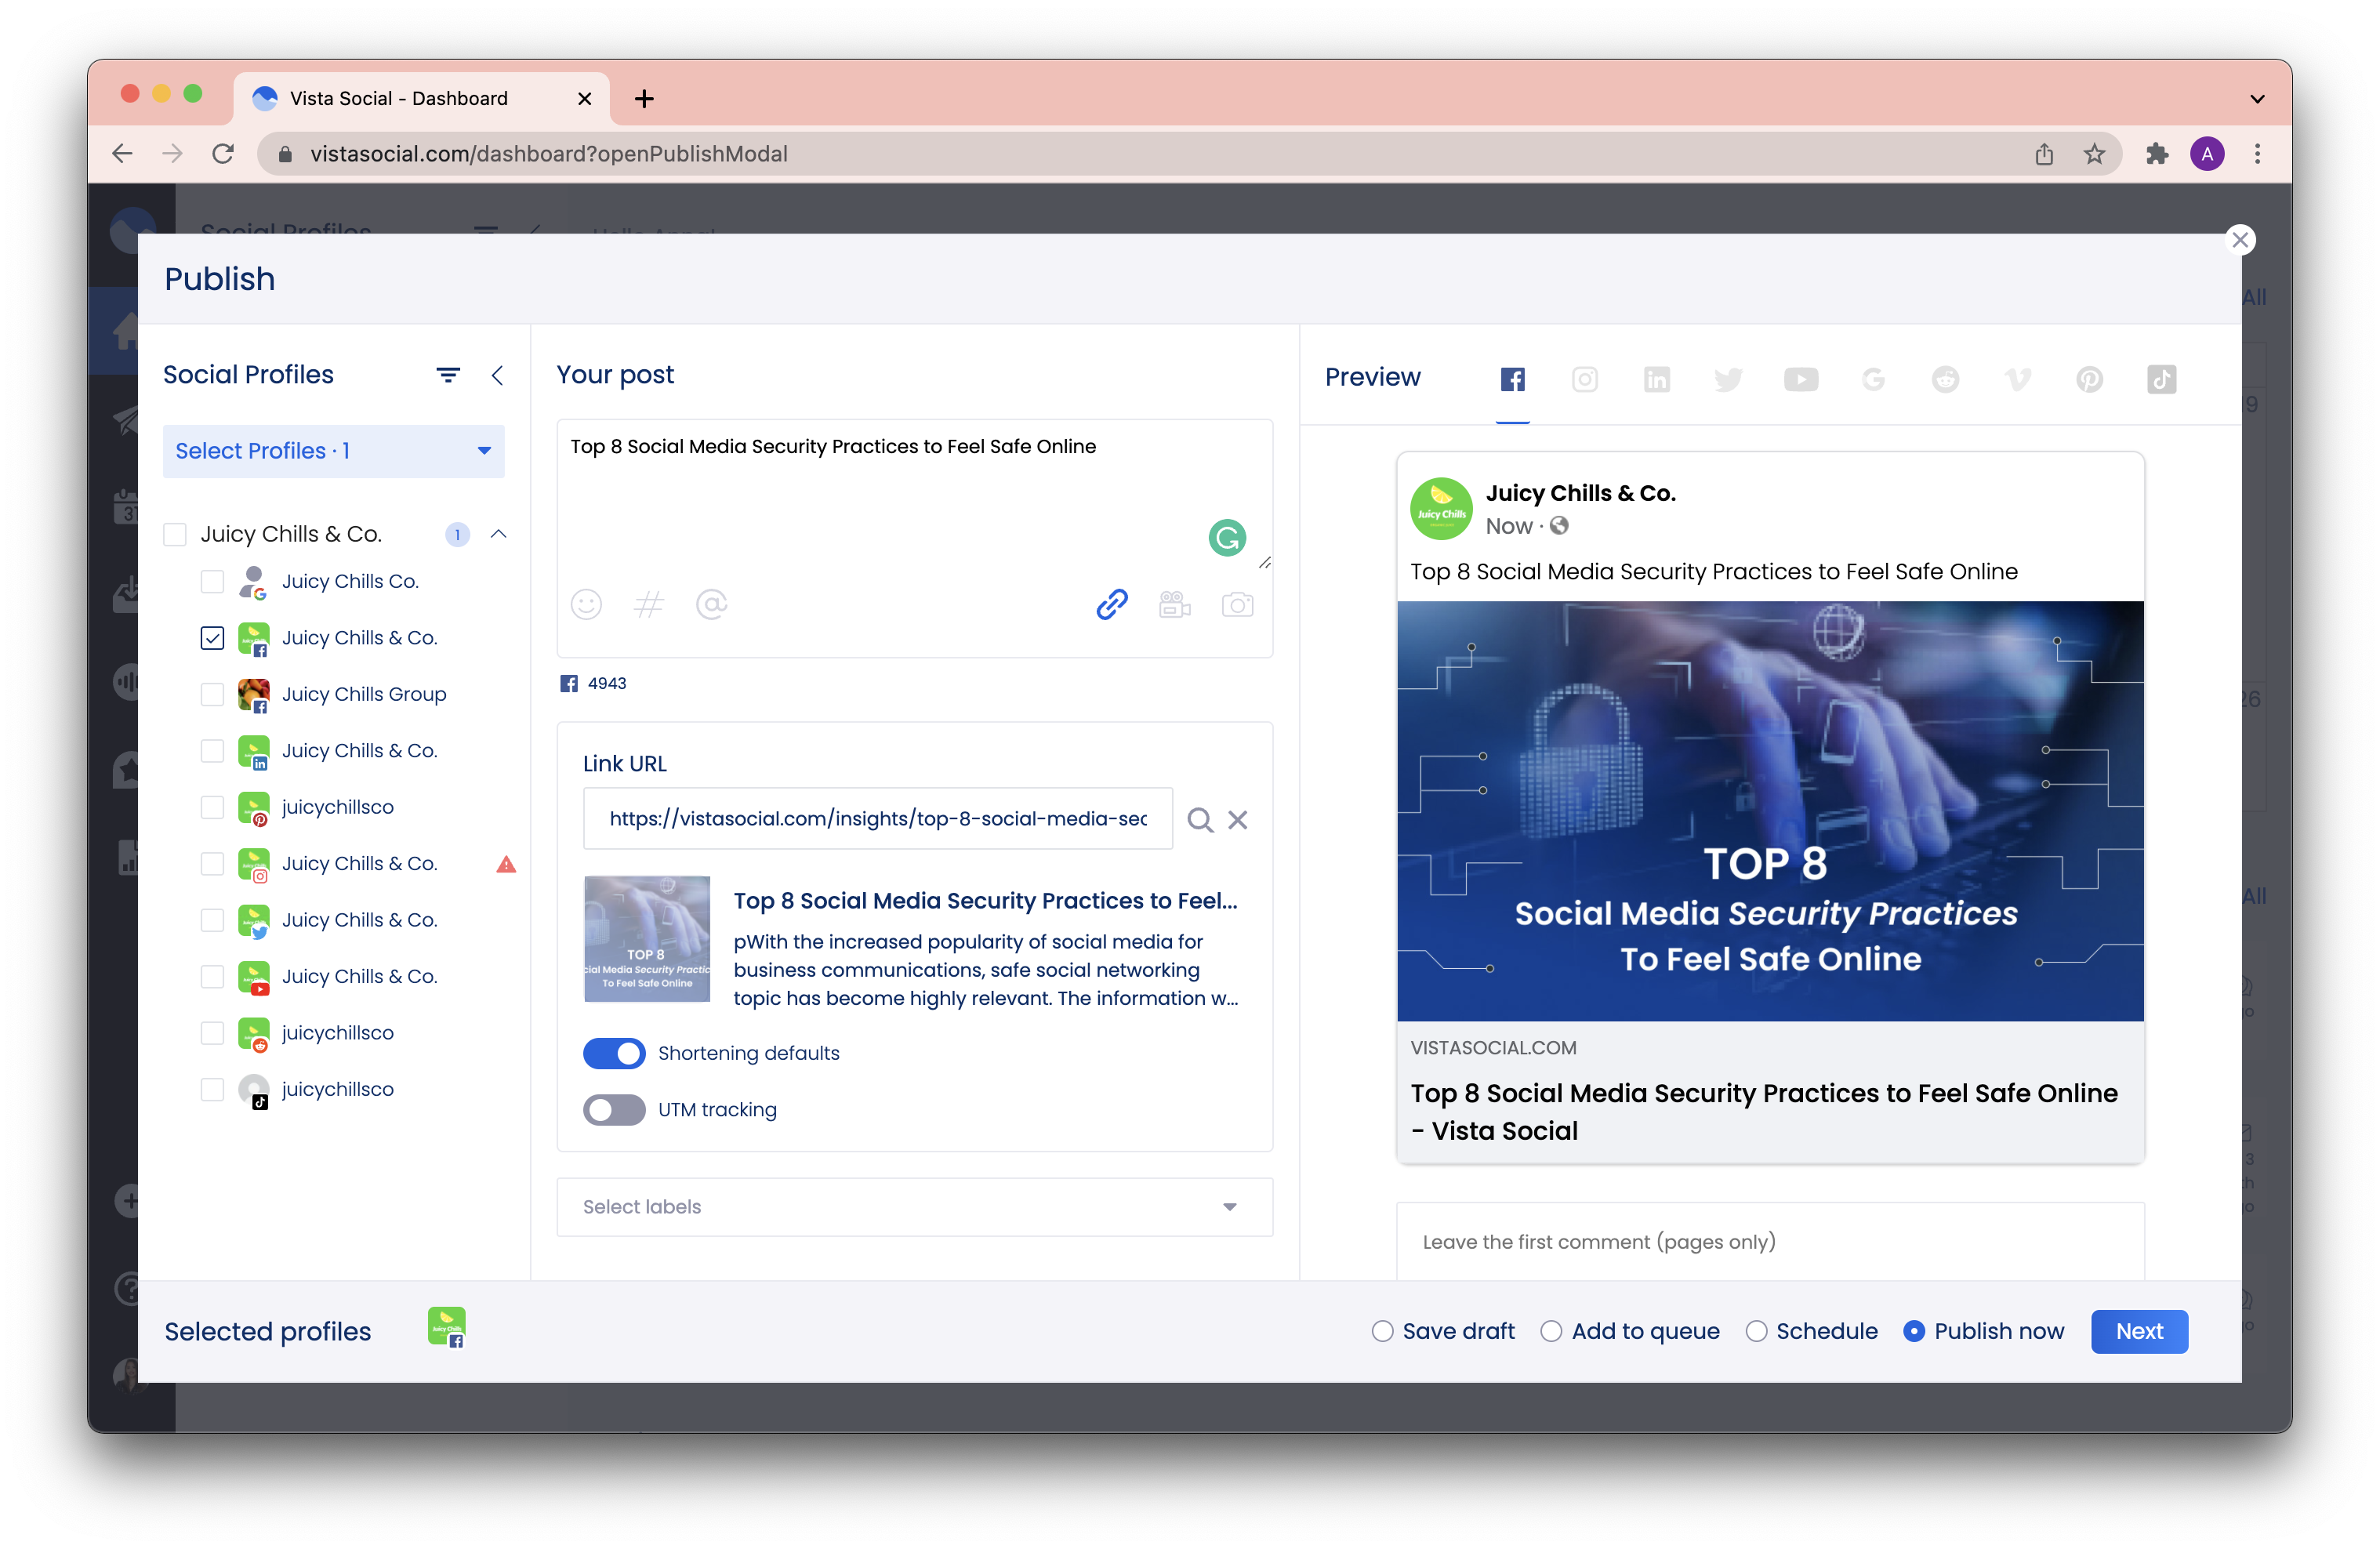Open the Select Profiles dropdown
Screen dimensions: 2380x1549
click(333, 451)
